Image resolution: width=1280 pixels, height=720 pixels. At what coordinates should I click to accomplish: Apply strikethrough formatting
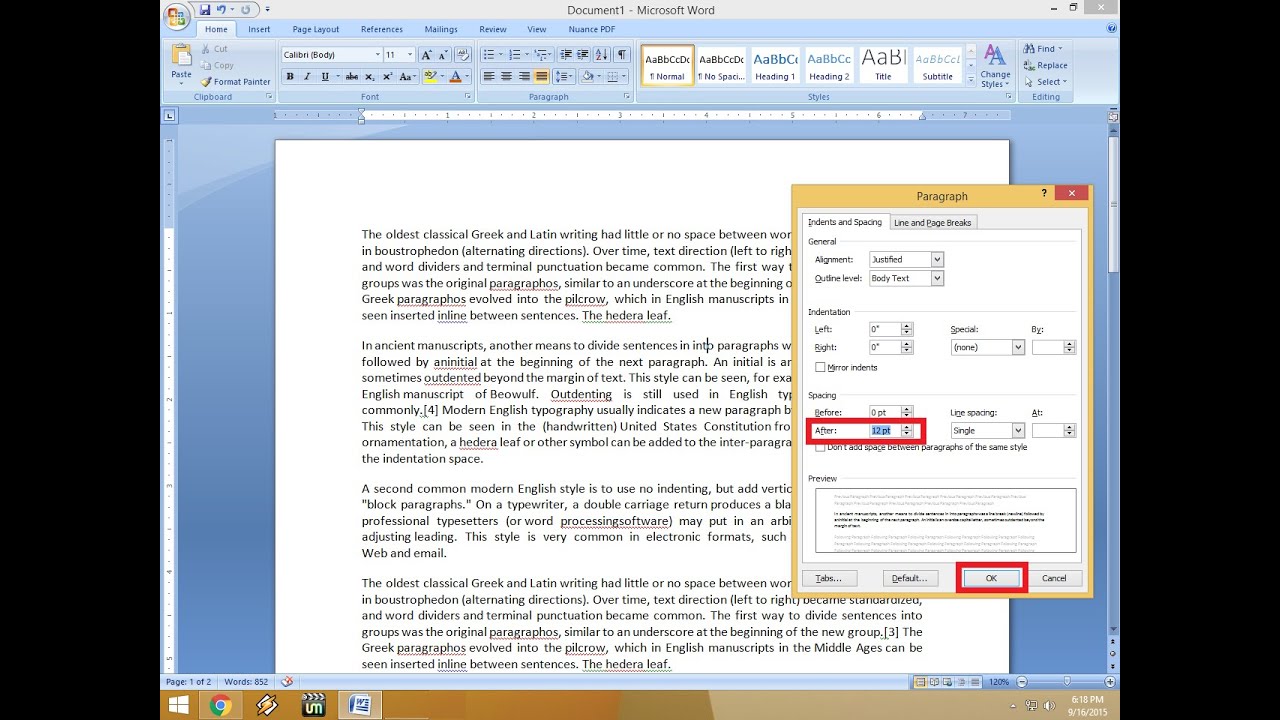pos(351,76)
